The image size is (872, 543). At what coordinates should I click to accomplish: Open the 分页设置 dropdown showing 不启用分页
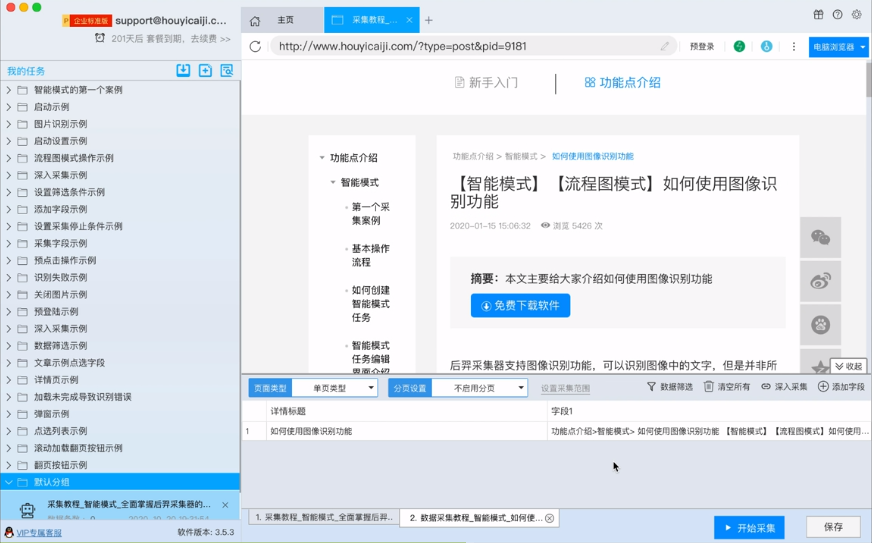[479, 388]
